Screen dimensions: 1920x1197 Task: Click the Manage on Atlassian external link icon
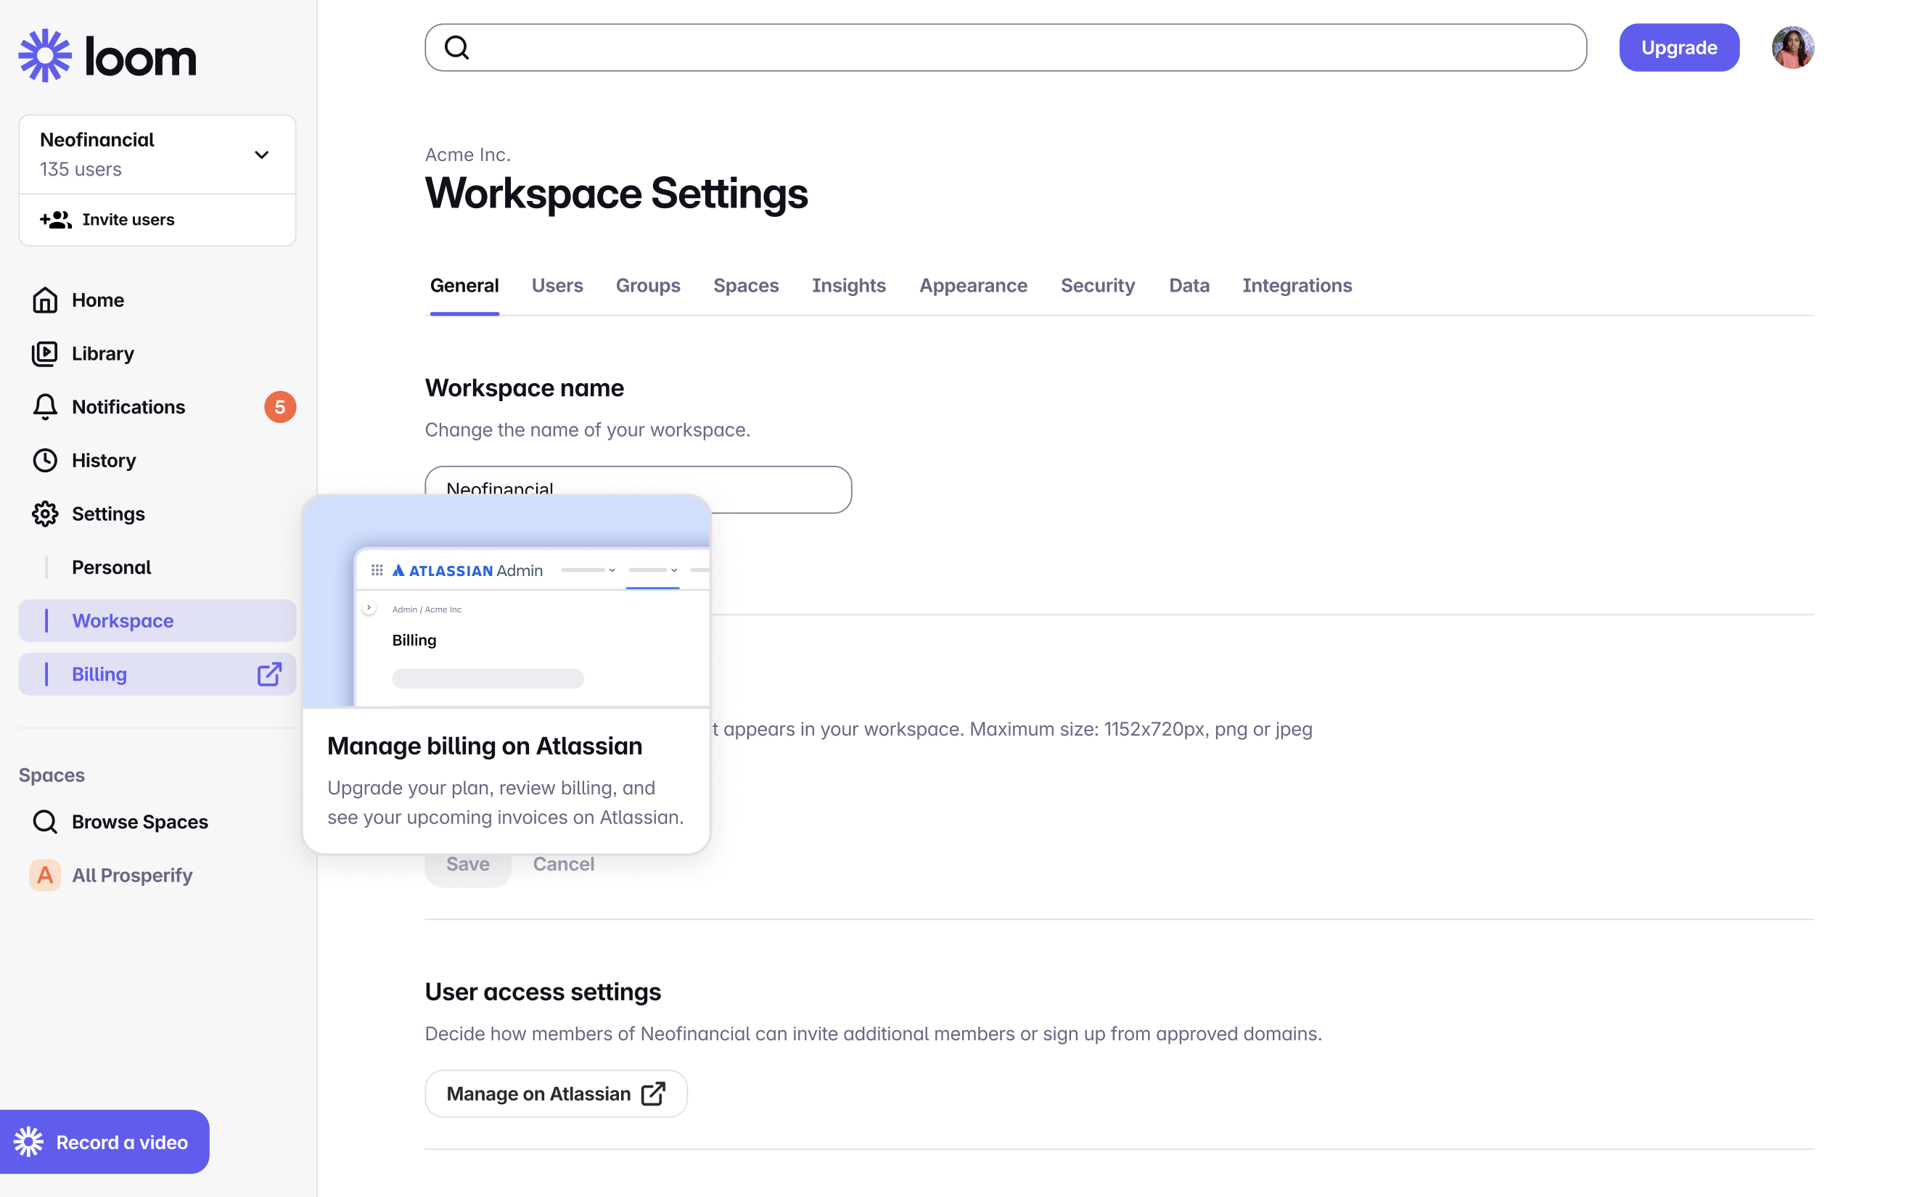[653, 1093]
